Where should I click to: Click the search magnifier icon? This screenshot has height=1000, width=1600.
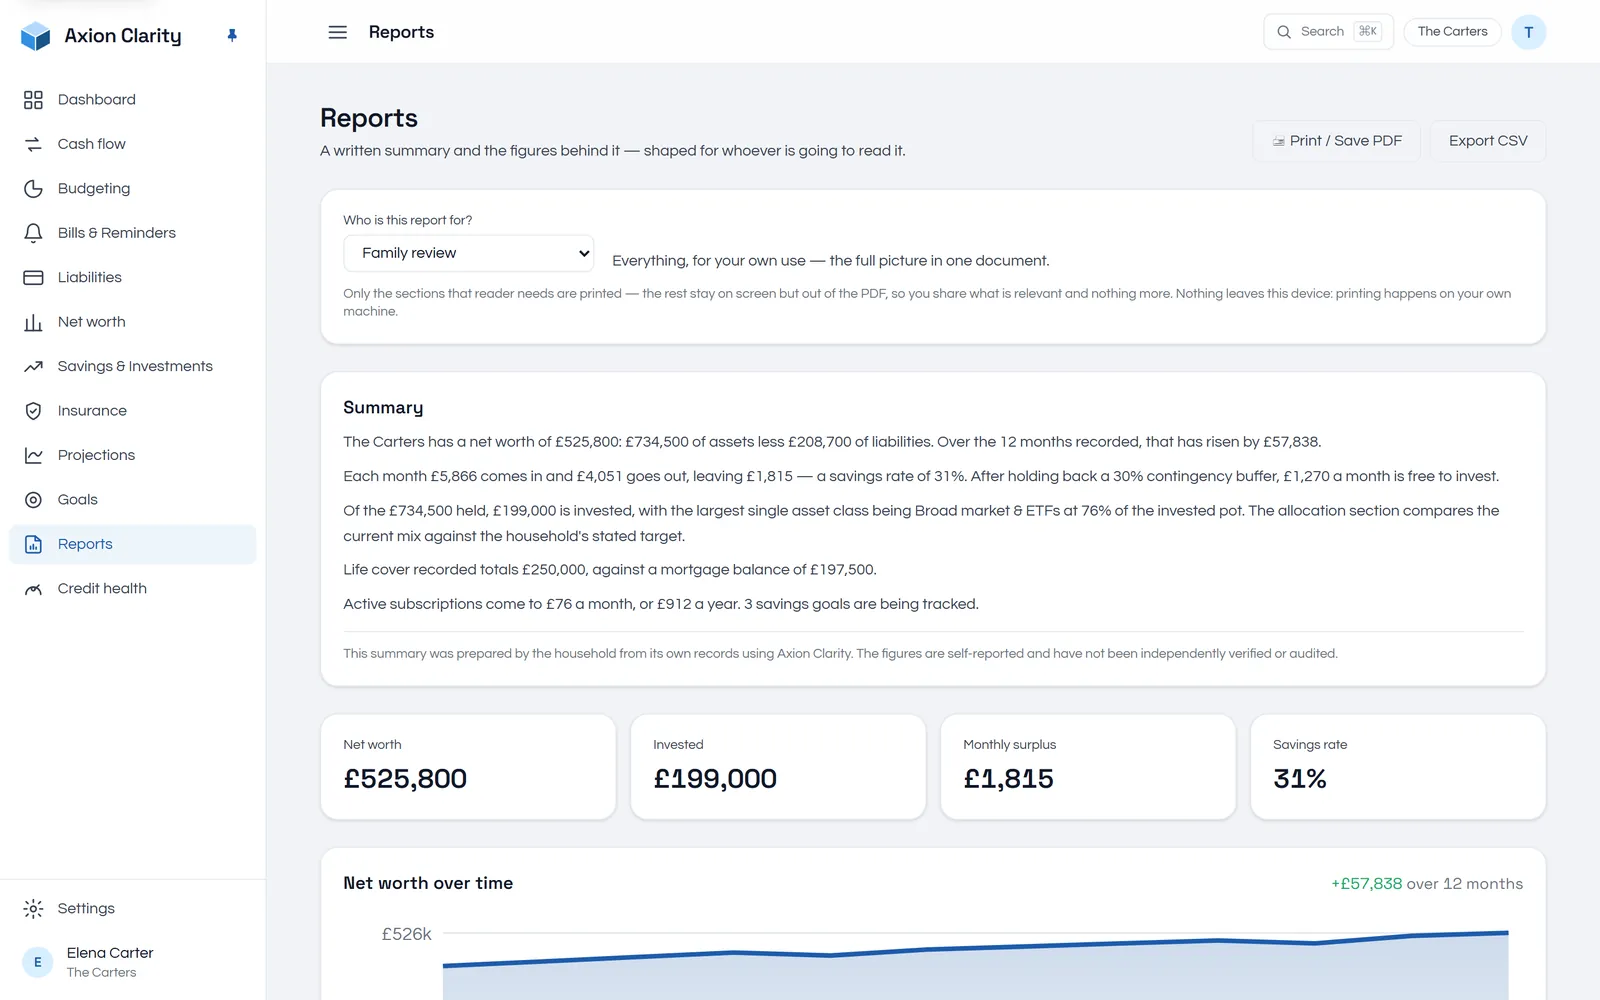click(1284, 32)
